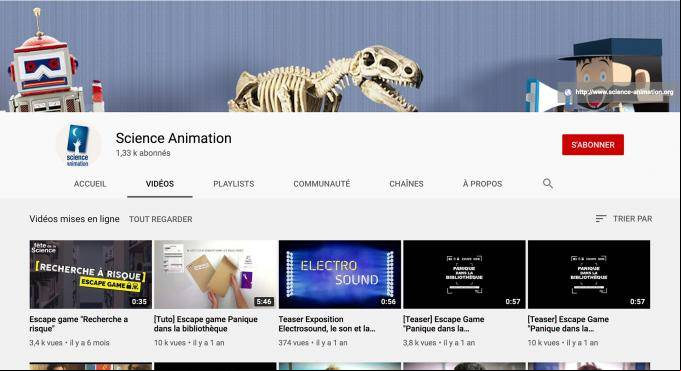Click the 1,33 k abonnés subscriber count
Image resolution: width=681 pixels, height=371 pixels.
143,153
